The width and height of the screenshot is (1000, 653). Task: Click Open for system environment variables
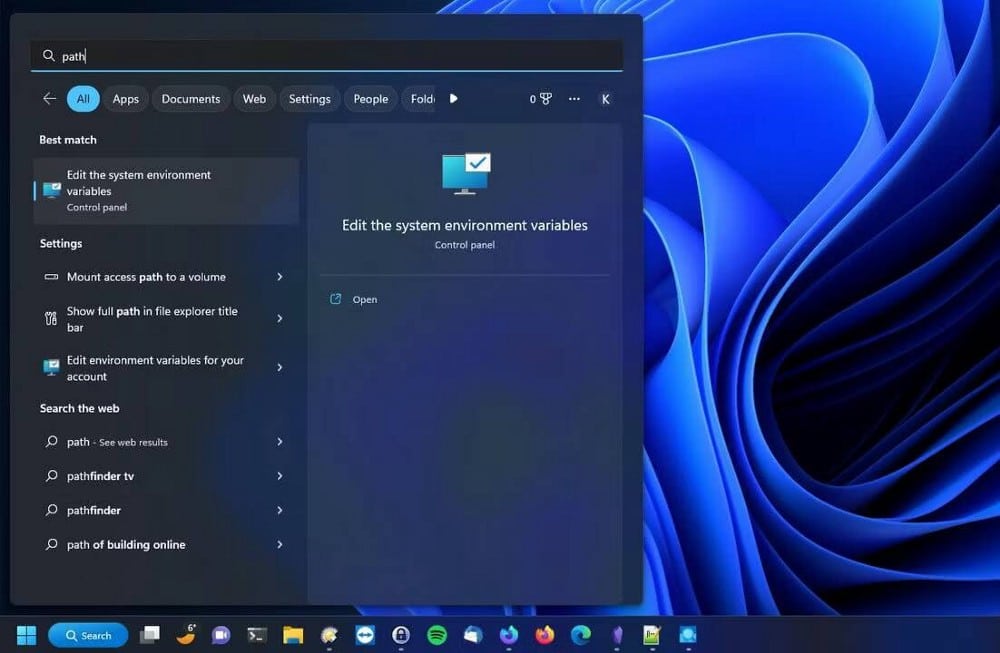pyautogui.click(x=364, y=299)
